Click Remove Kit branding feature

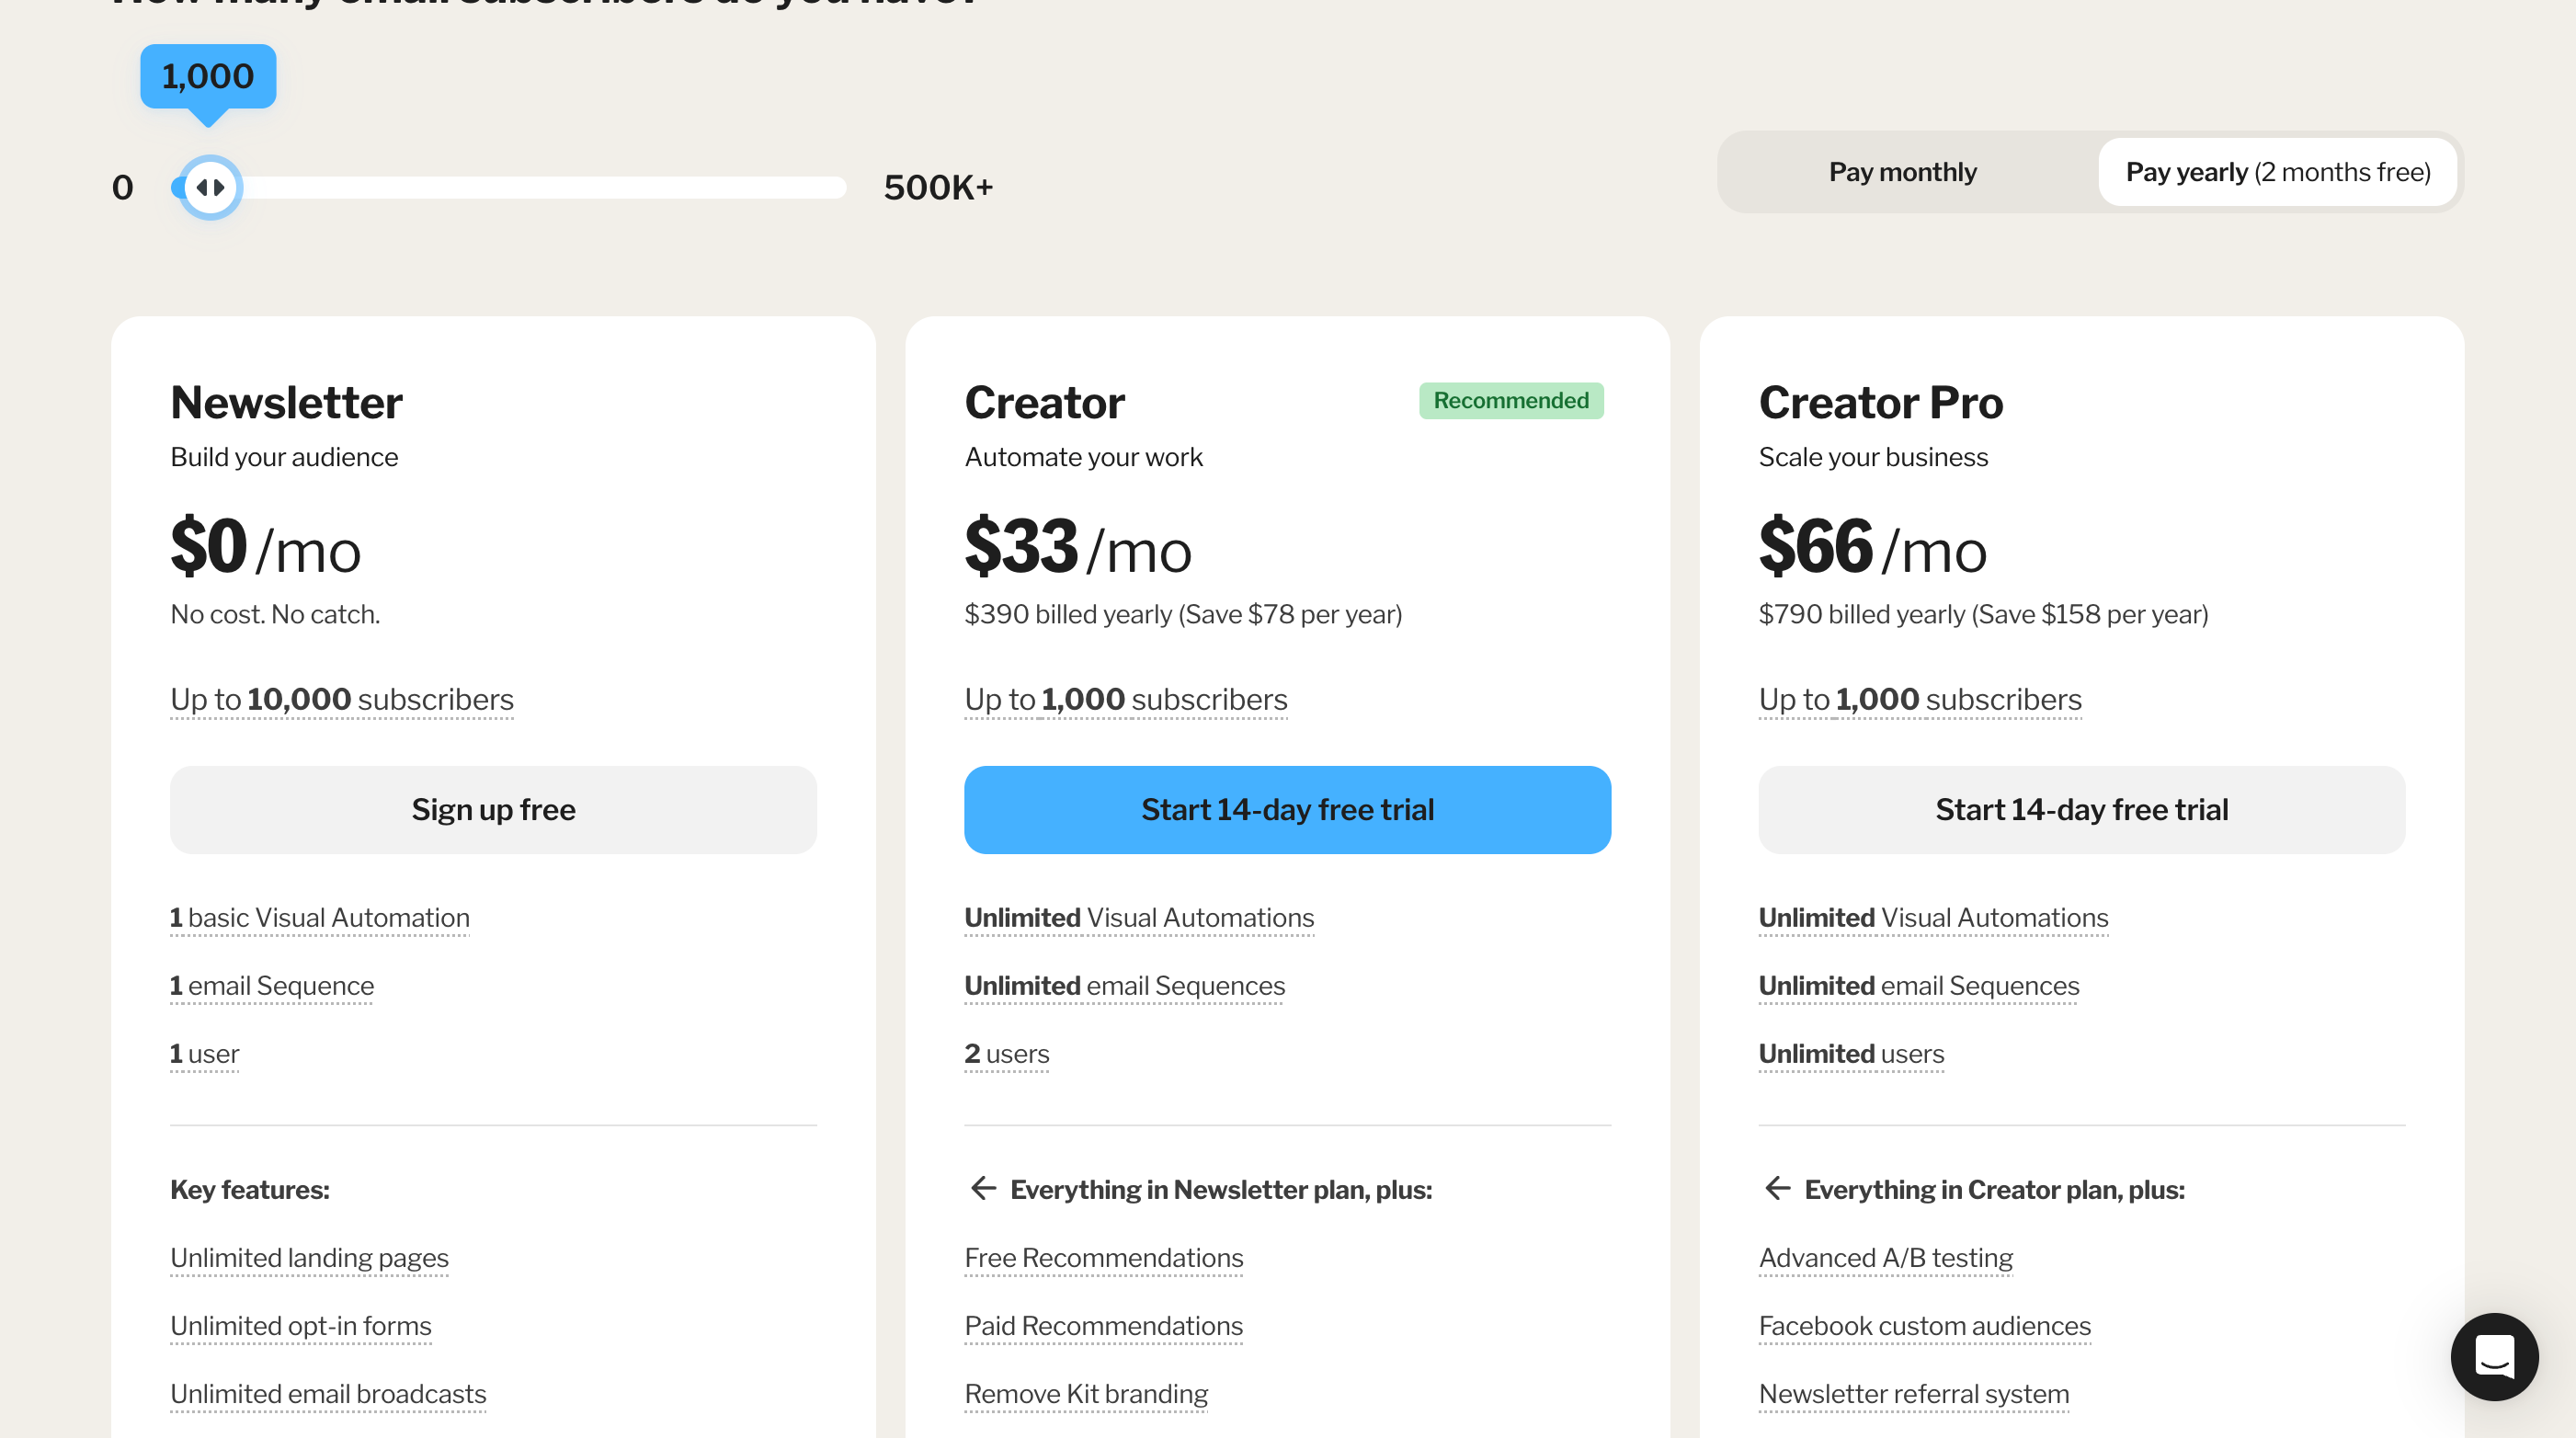(1086, 1393)
